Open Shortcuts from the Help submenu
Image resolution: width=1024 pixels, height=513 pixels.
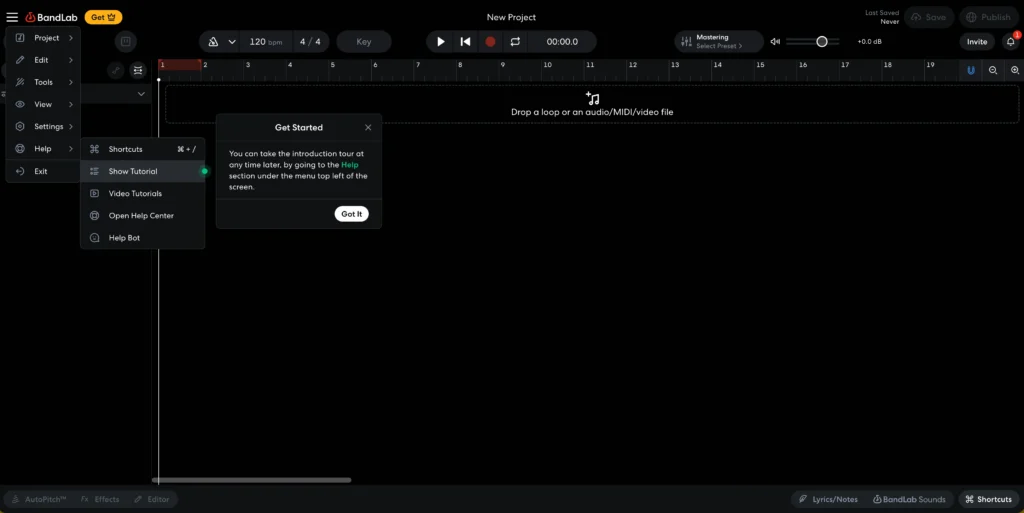142,149
